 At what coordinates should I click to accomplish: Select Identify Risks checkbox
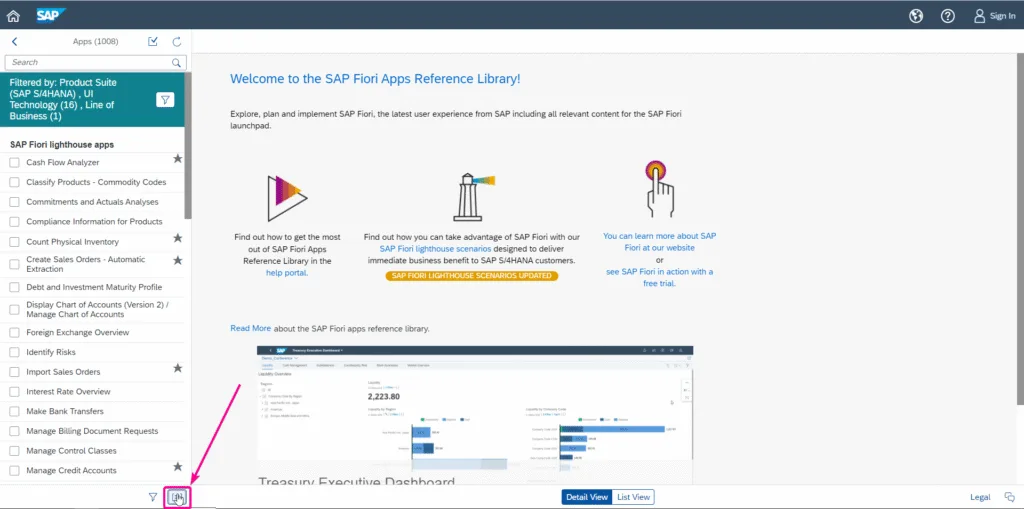14,352
